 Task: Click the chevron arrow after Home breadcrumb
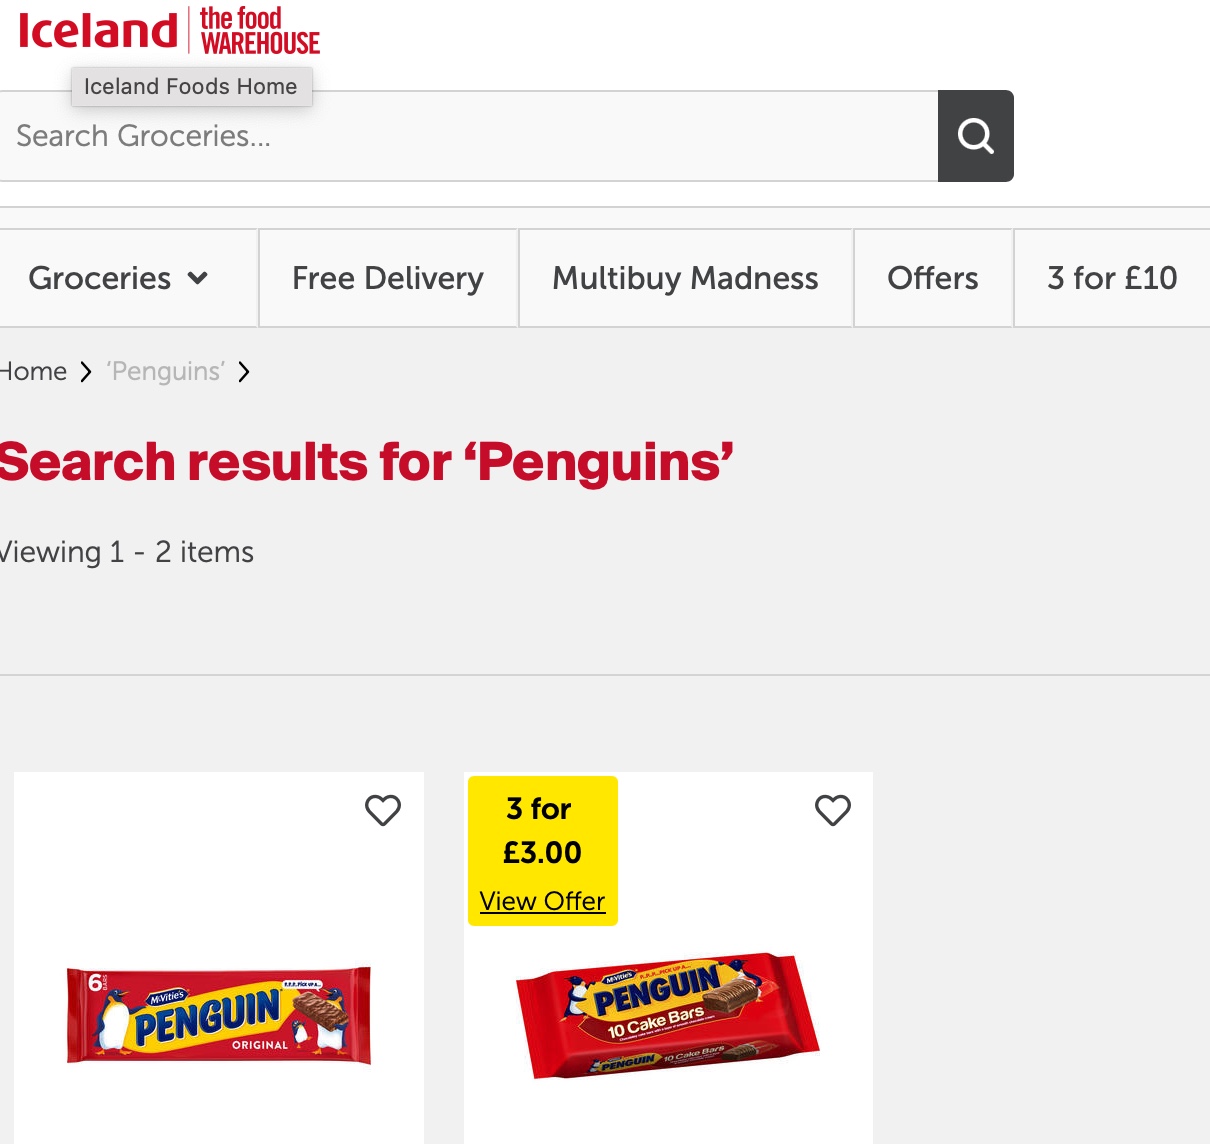[x=86, y=372]
